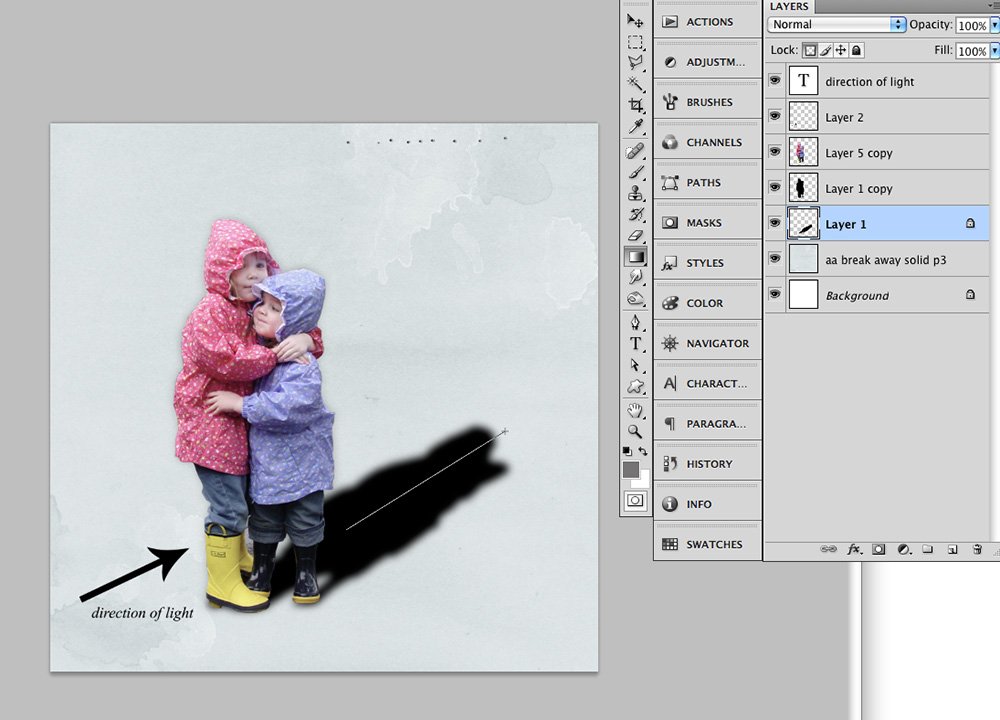Select the Custom Shape tool
The height and width of the screenshot is (720, 1000).
click(x=635, y=386)
